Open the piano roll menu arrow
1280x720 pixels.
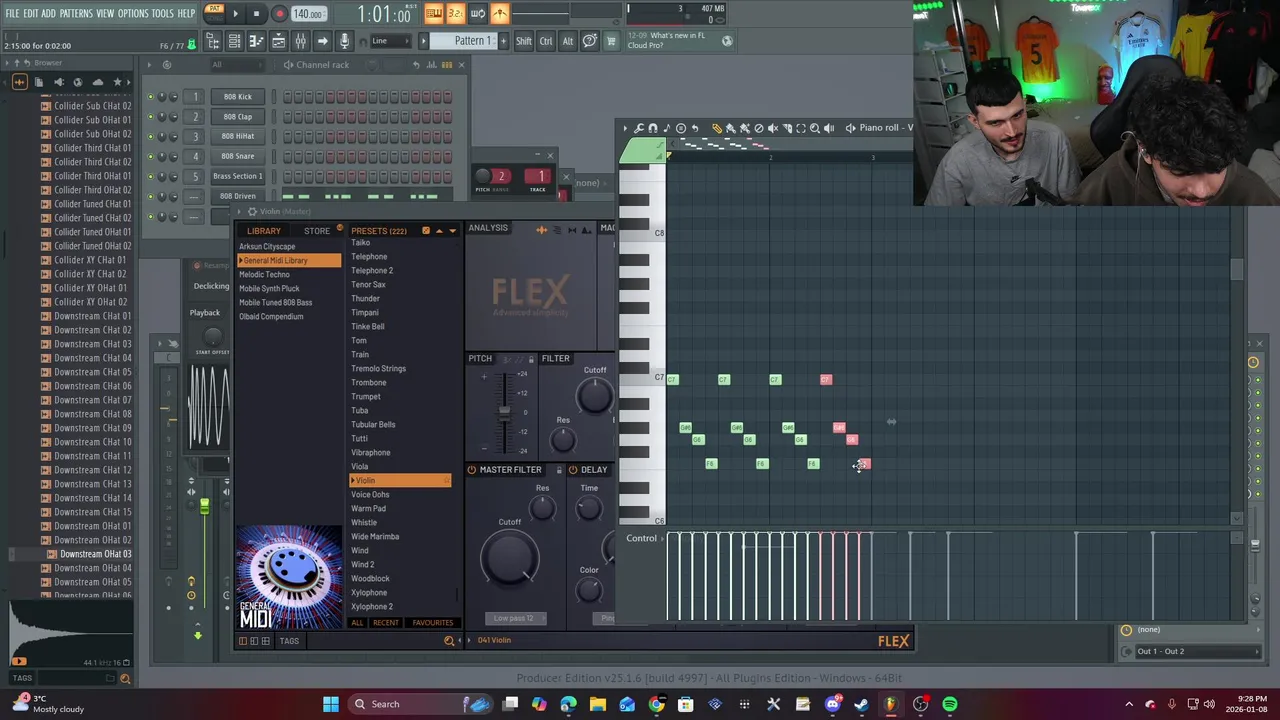[625, 128]
